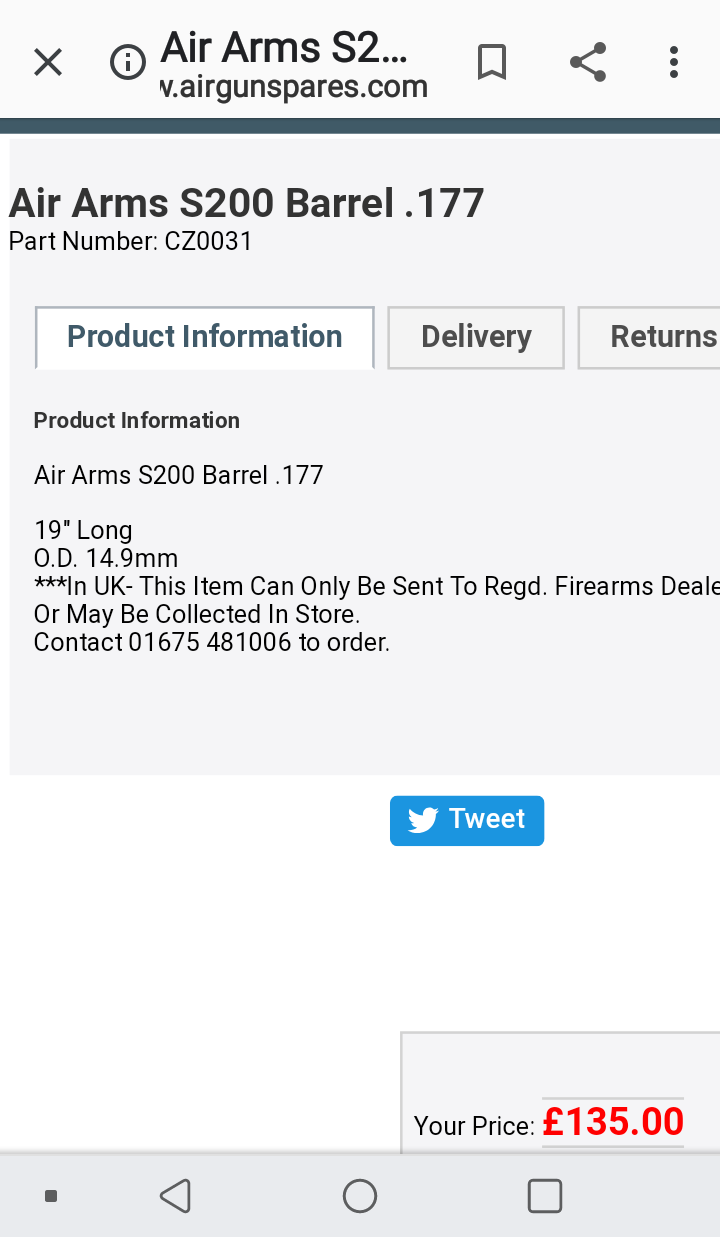Tap the airgunspares.com URL

(x=294, y=87)
